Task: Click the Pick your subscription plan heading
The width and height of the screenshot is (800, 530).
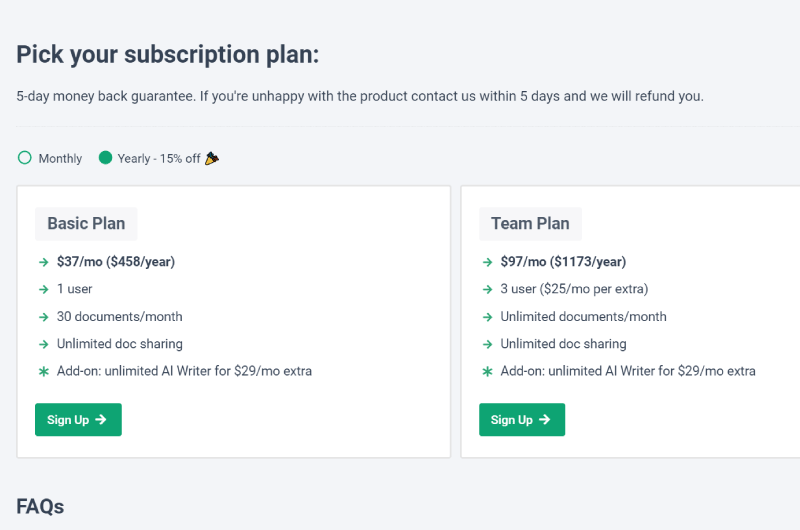Action: [168, 55]
